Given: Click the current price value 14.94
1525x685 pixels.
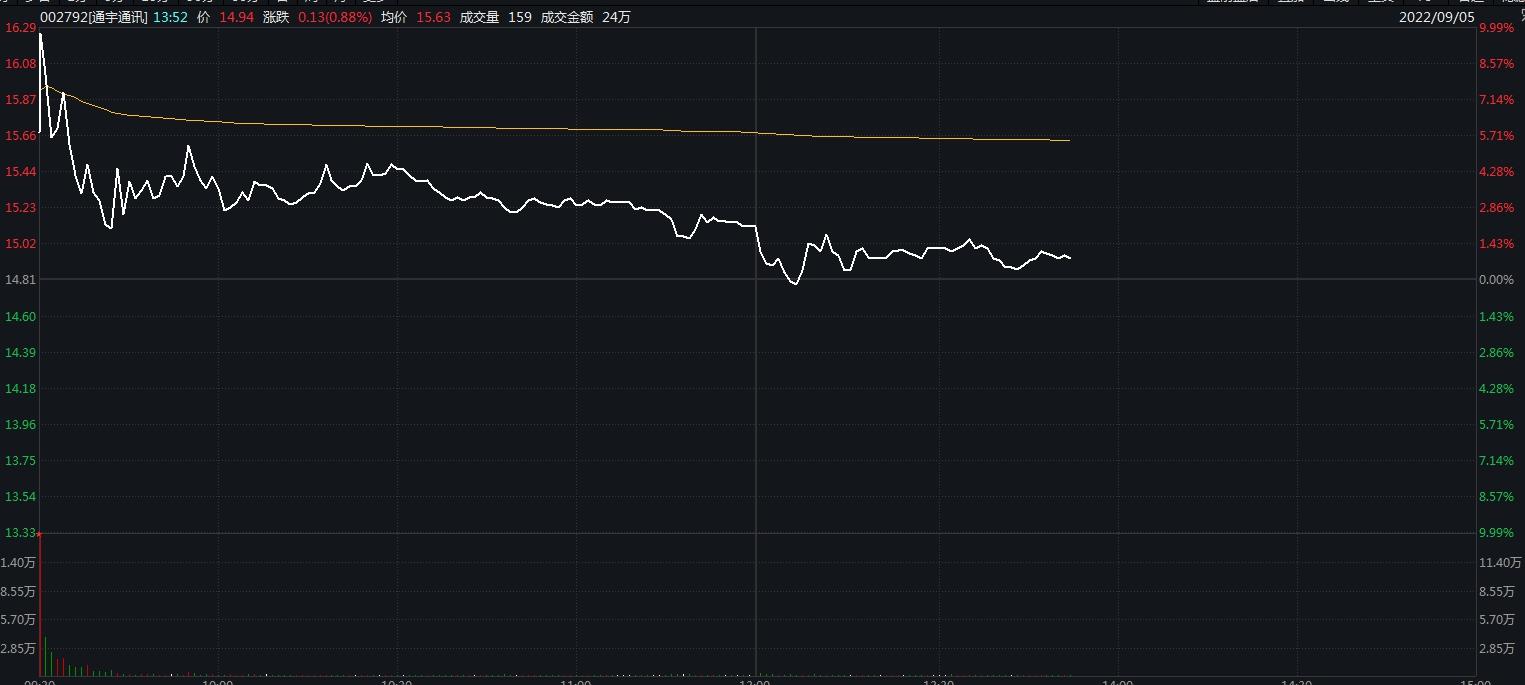Looking at the screenshot, I should pos(236,17).
